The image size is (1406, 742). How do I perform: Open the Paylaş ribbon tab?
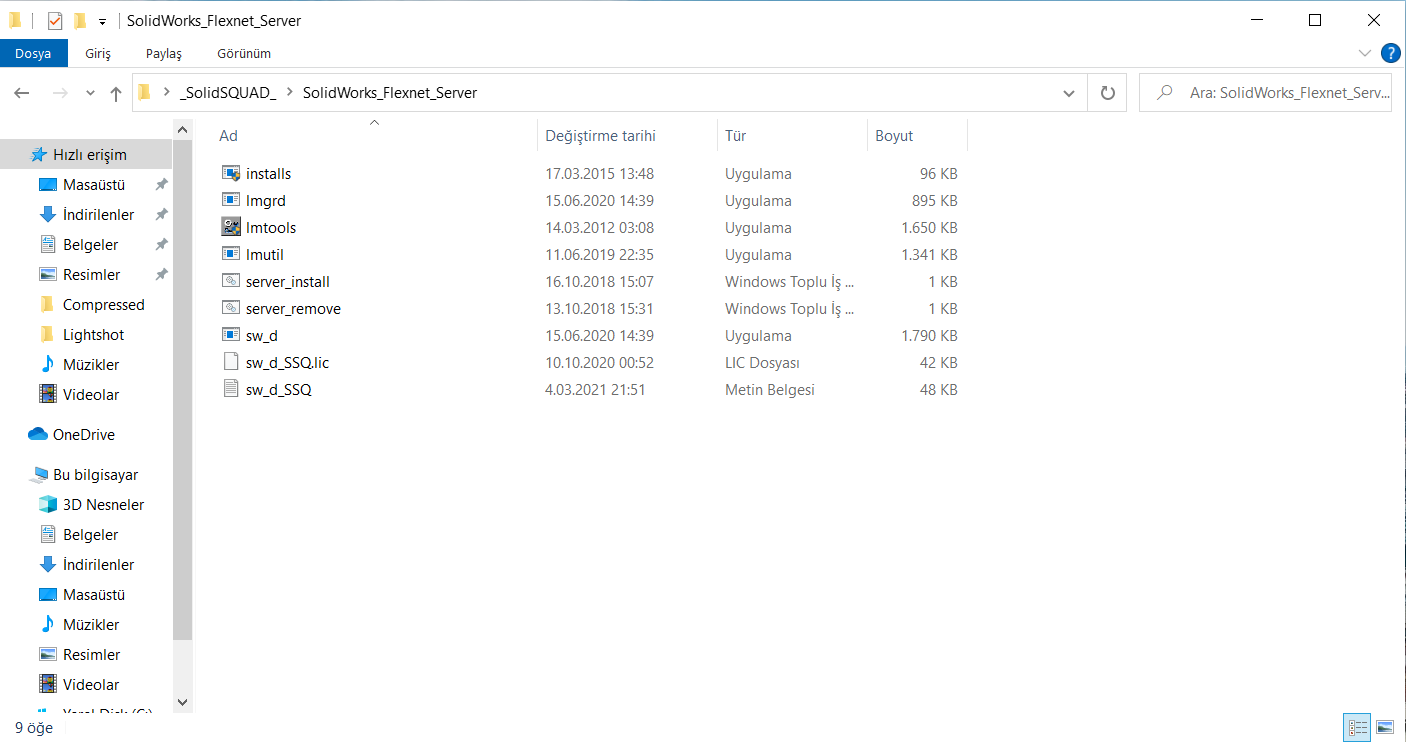(x=164, y=53)
